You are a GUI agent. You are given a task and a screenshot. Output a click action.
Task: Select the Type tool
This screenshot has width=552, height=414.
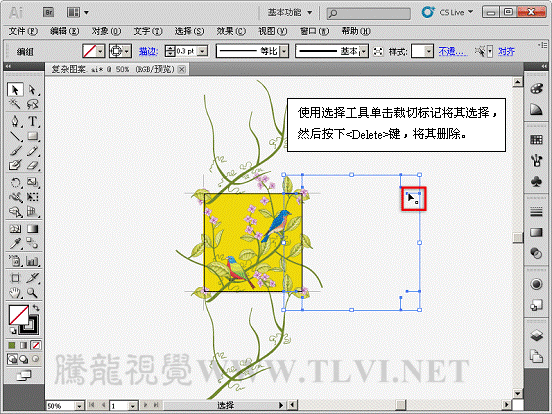(x=32, y=121)
